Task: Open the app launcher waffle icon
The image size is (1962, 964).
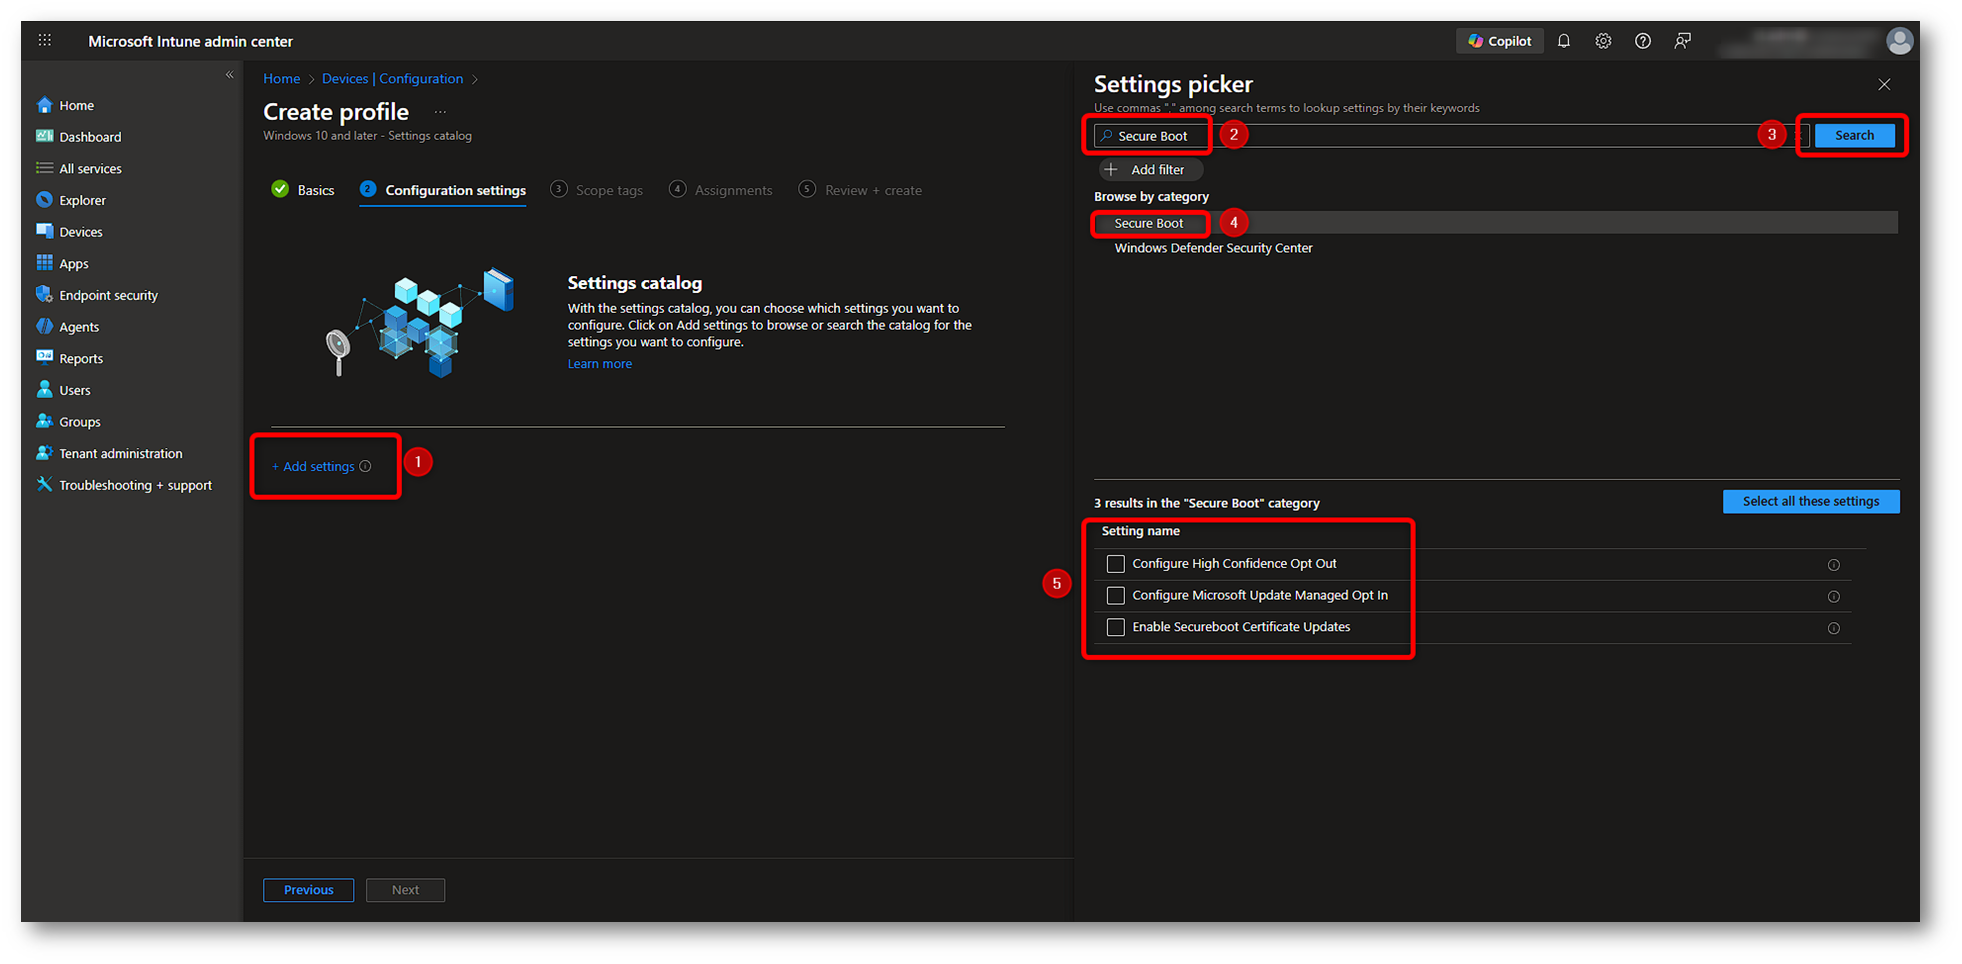Action: click(x=45, y=41)
